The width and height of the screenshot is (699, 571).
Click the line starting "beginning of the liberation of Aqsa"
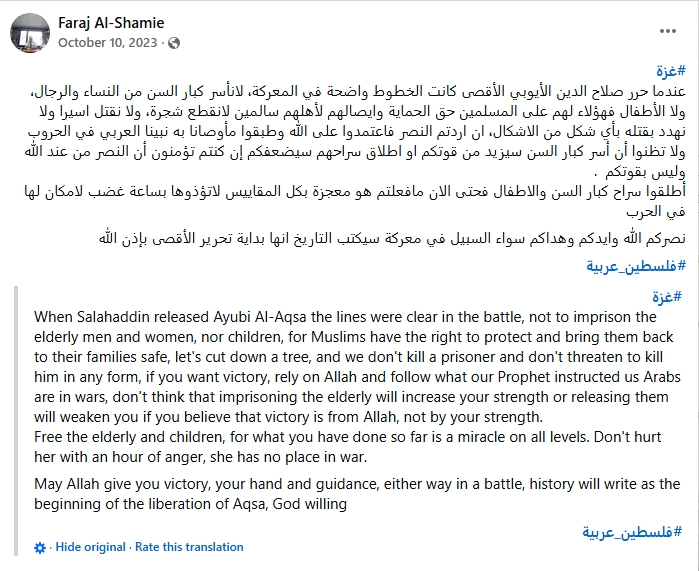pos(190,505)
